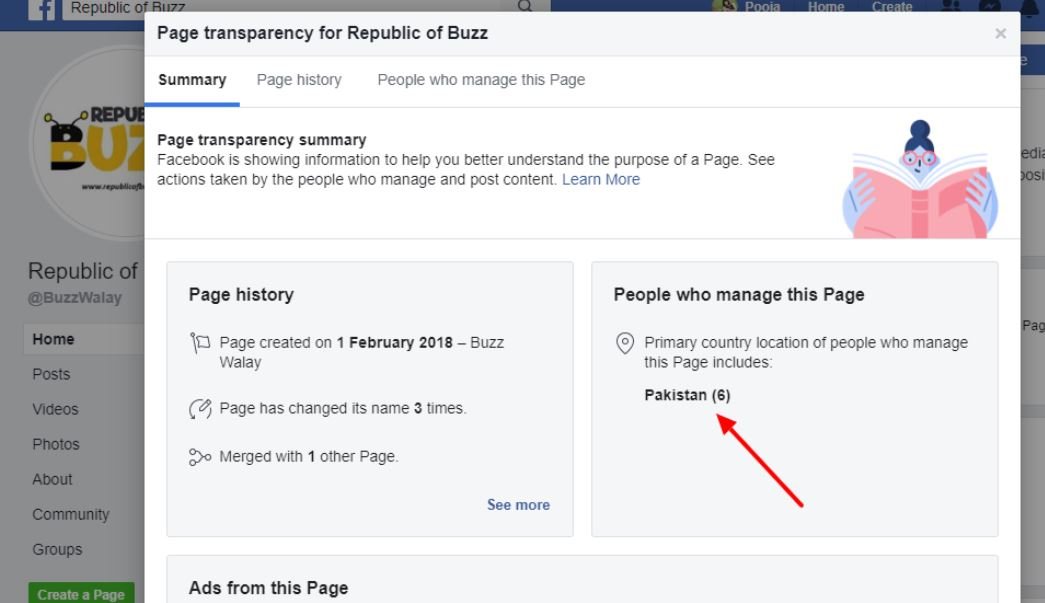Click the Republic of Buzz profile picture
The height and width of the screenshot is (603, 1045).
tap(88, 143)
